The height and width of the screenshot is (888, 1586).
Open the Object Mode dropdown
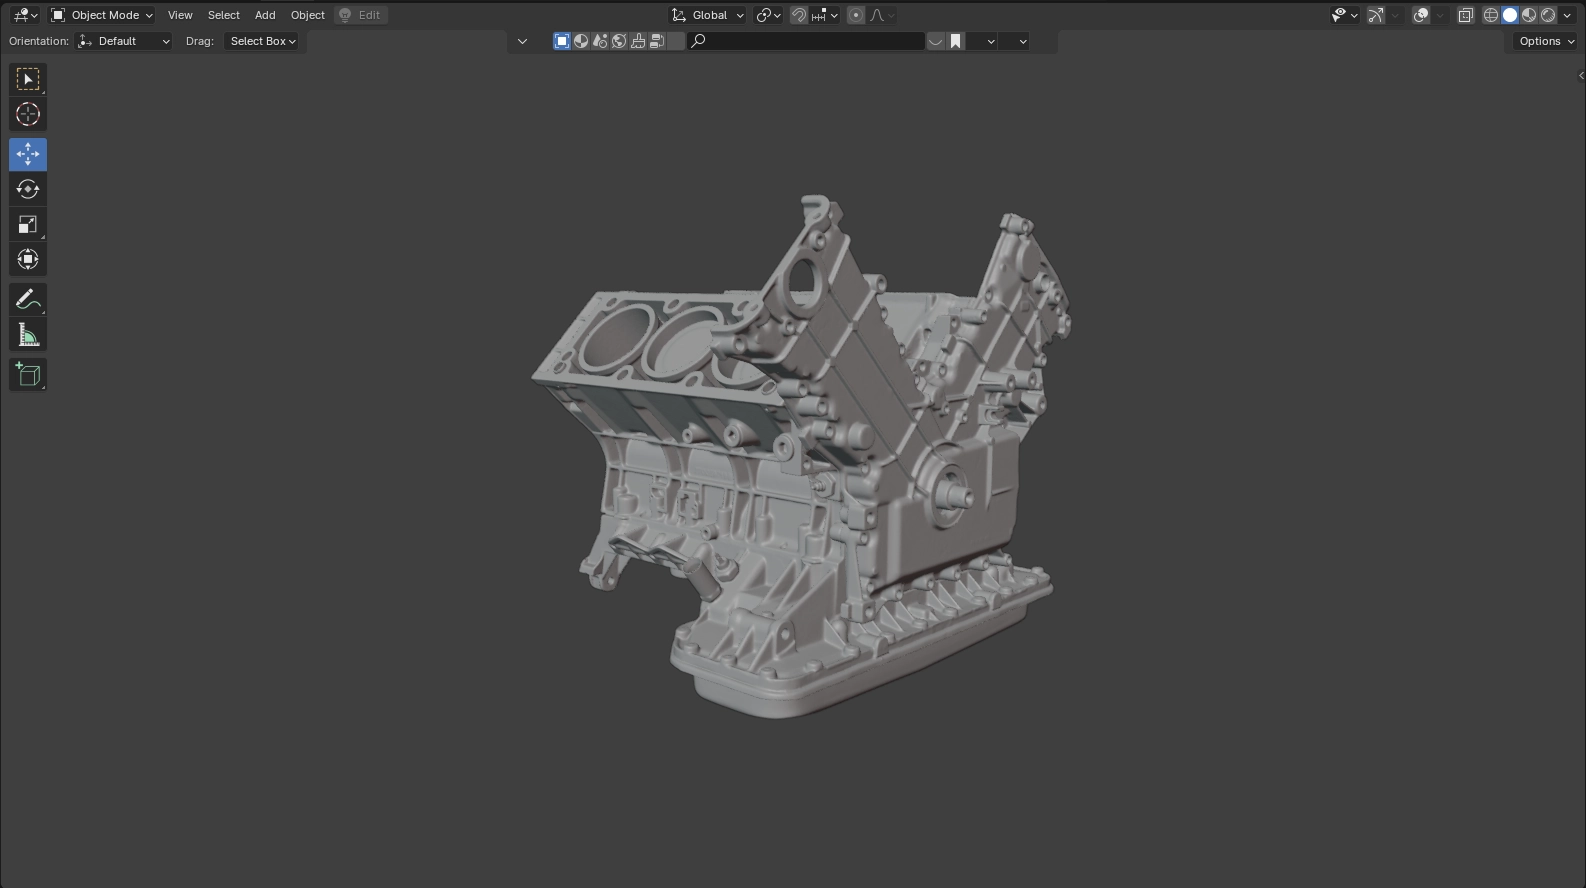pos(102,15)
